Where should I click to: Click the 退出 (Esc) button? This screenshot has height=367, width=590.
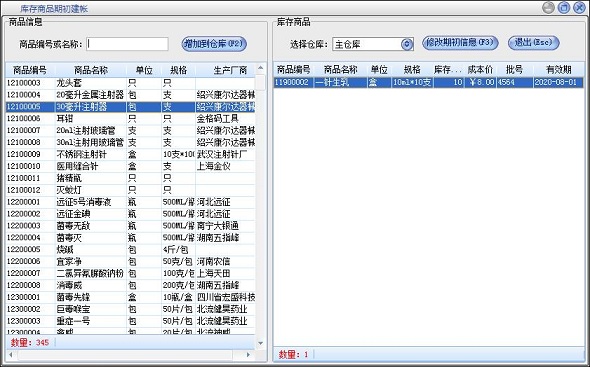[x=534, y=43]
